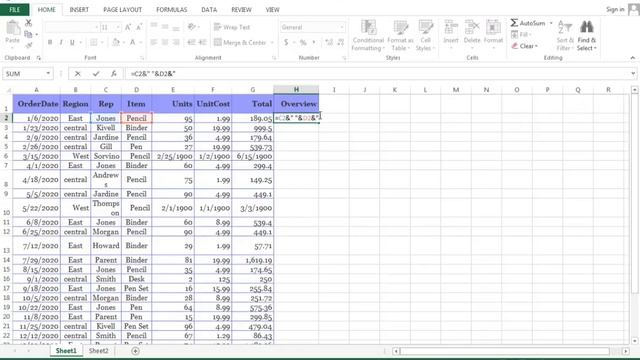
Task: Open Clipboard group dialog launcher
Action: [38, 58]
